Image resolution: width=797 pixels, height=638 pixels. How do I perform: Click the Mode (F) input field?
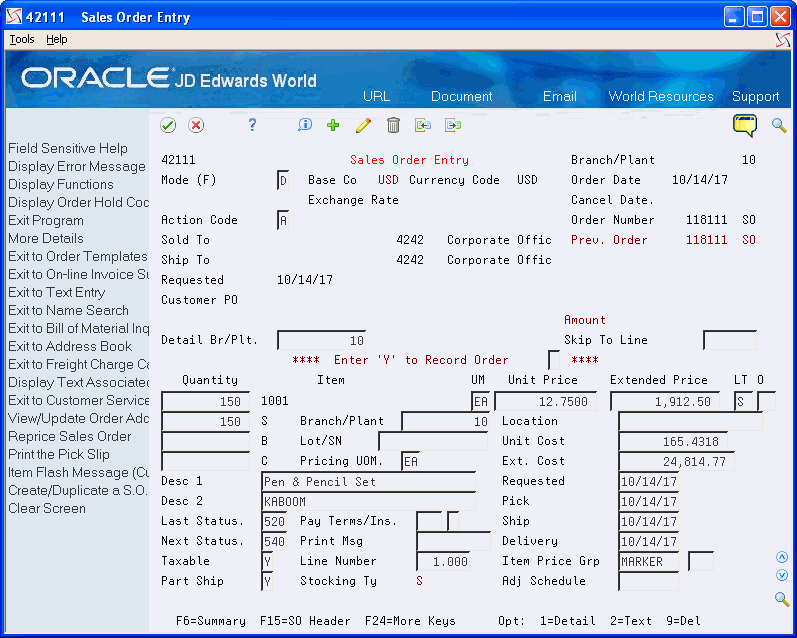pos(283,180)
